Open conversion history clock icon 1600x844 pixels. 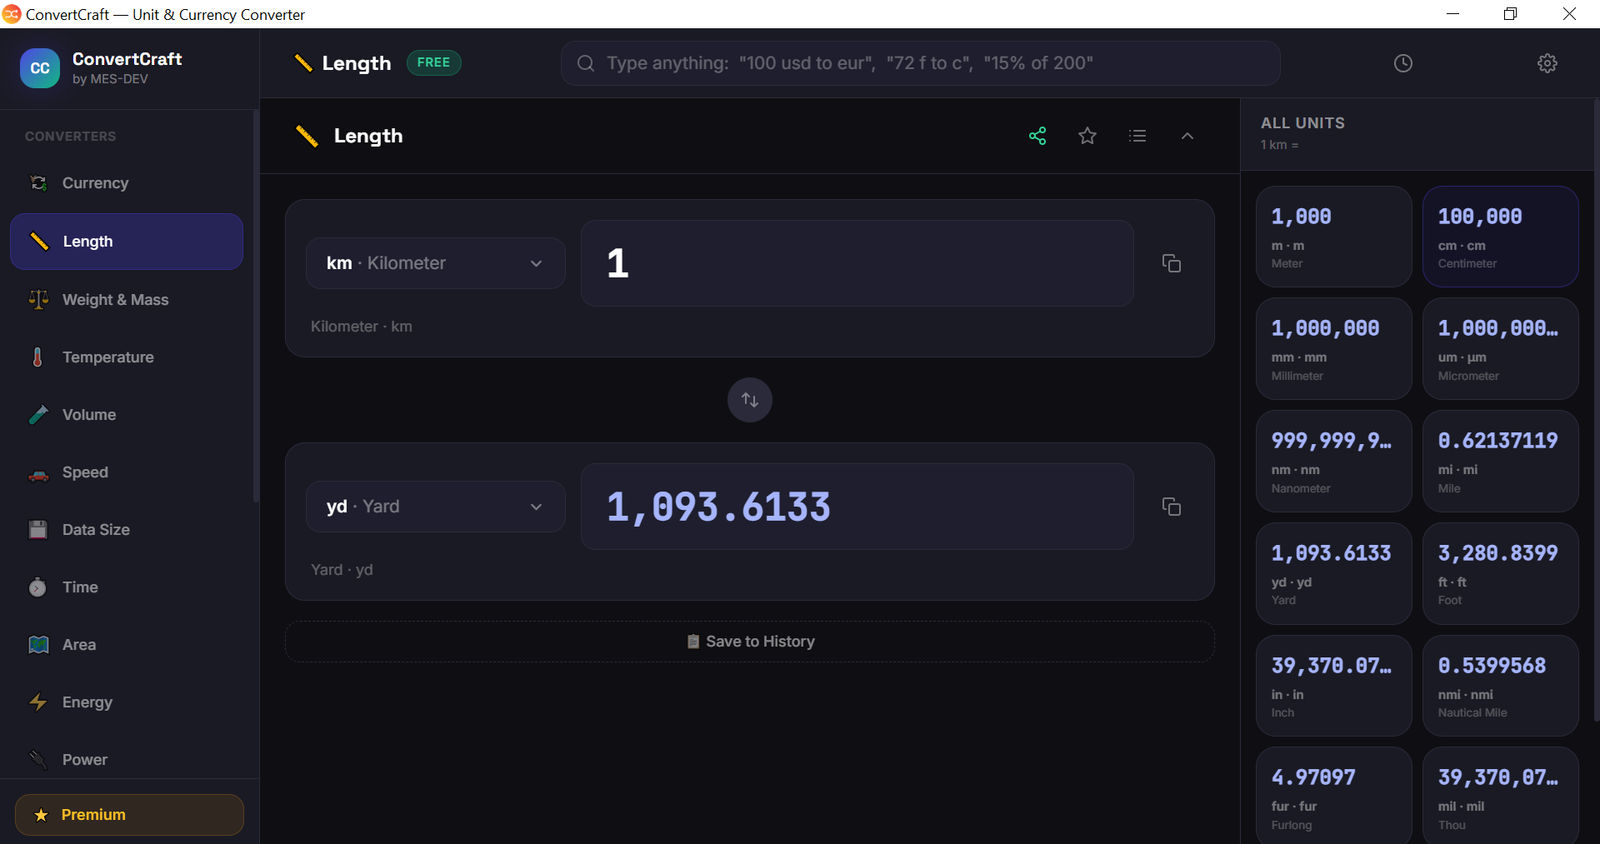[x=1403, y=63]
